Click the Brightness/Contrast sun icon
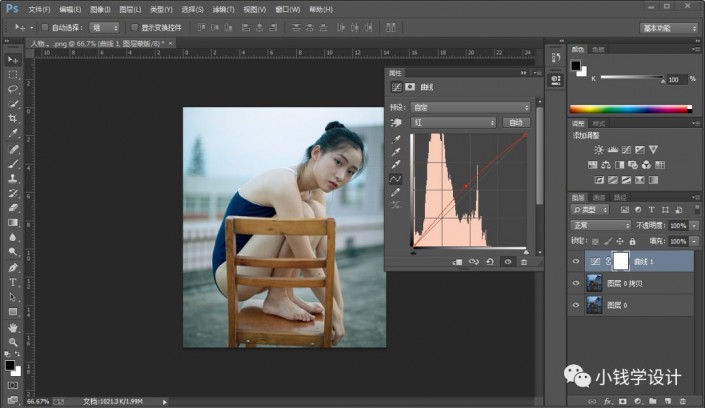 (600, 149)
